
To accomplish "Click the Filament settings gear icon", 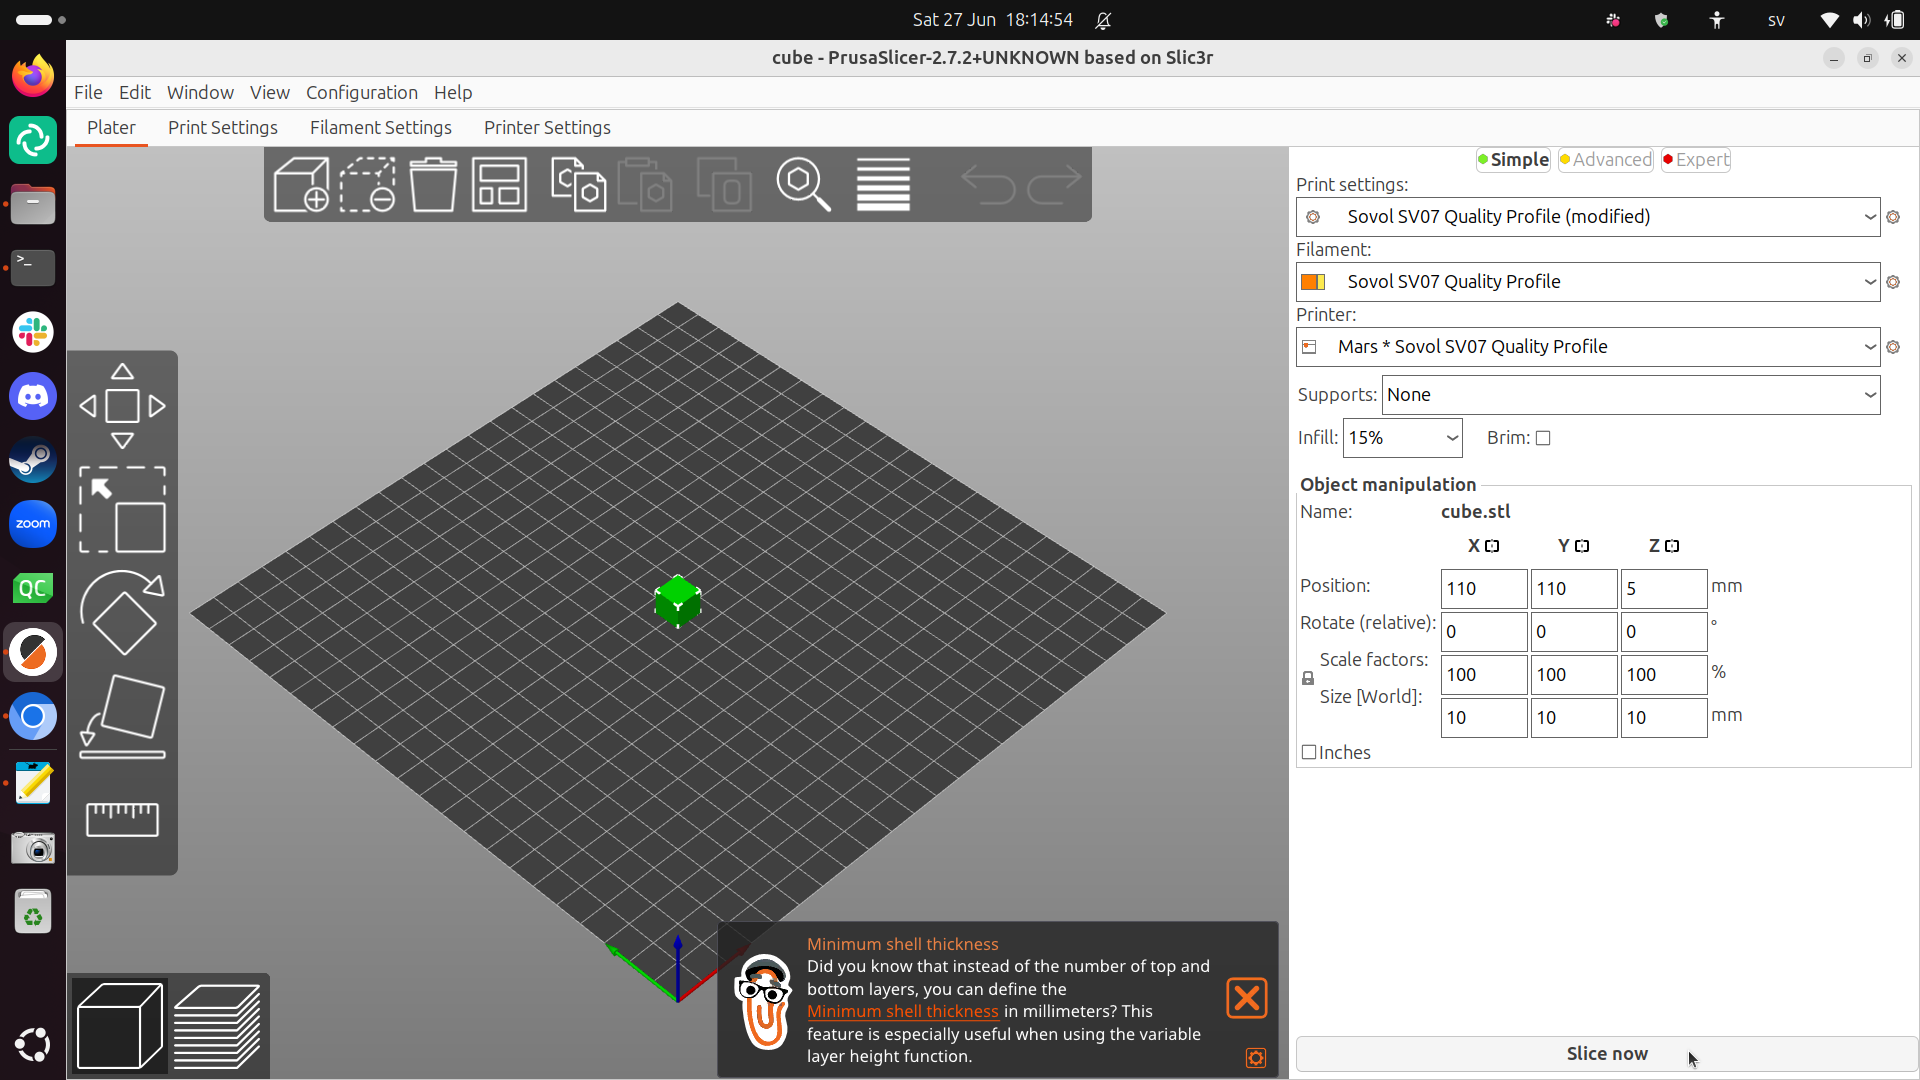I will [x=1893, y=282].
